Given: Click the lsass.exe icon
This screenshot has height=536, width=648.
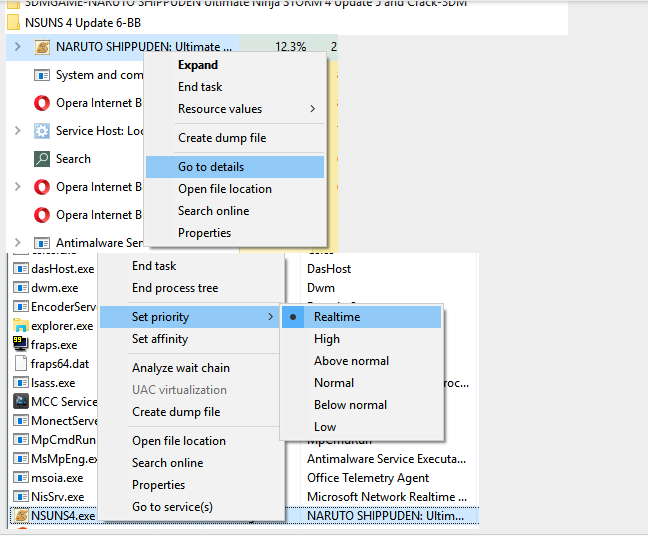Looking at the screenshot, I should (x=21, y=383).
